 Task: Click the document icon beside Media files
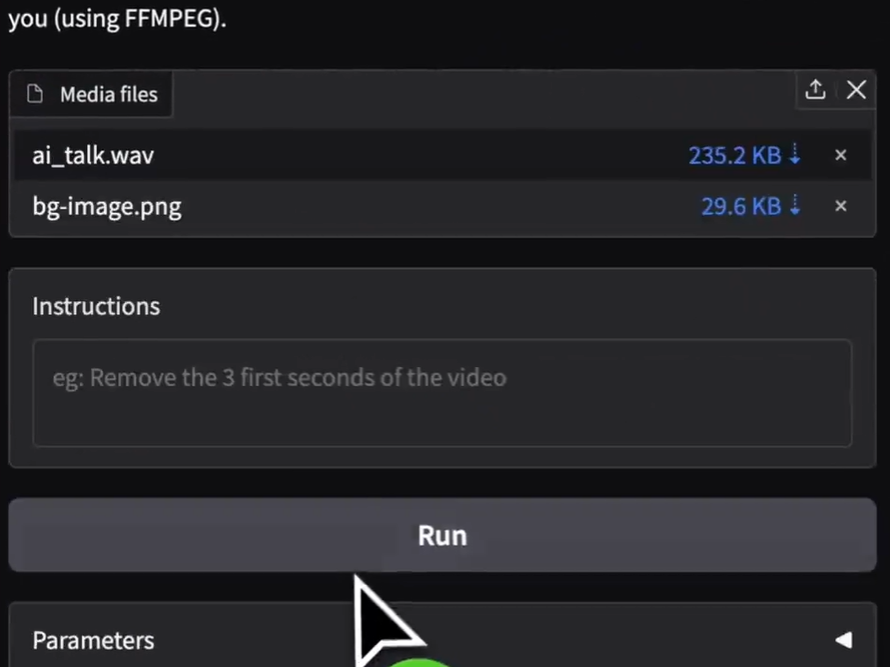pos(36,95)
